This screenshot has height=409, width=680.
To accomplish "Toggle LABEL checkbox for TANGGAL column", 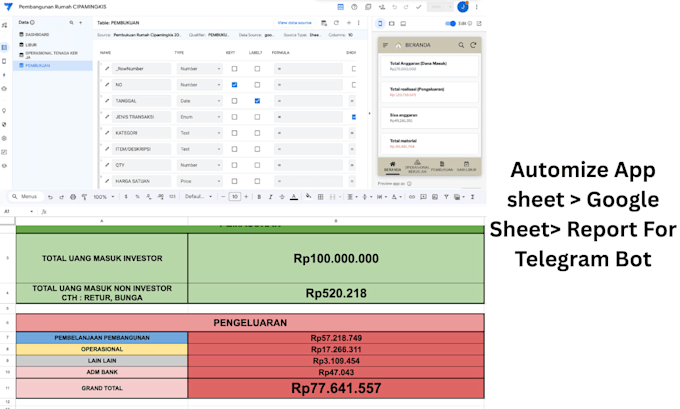I will [257, 101].
